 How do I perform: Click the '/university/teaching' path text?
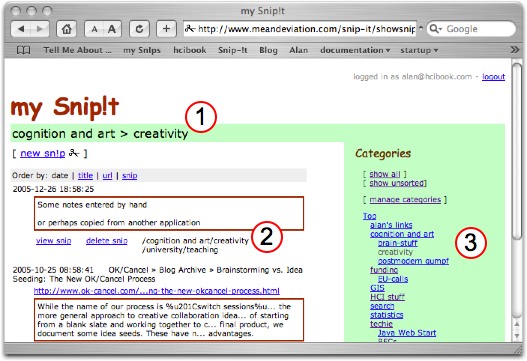pos(180,250)
